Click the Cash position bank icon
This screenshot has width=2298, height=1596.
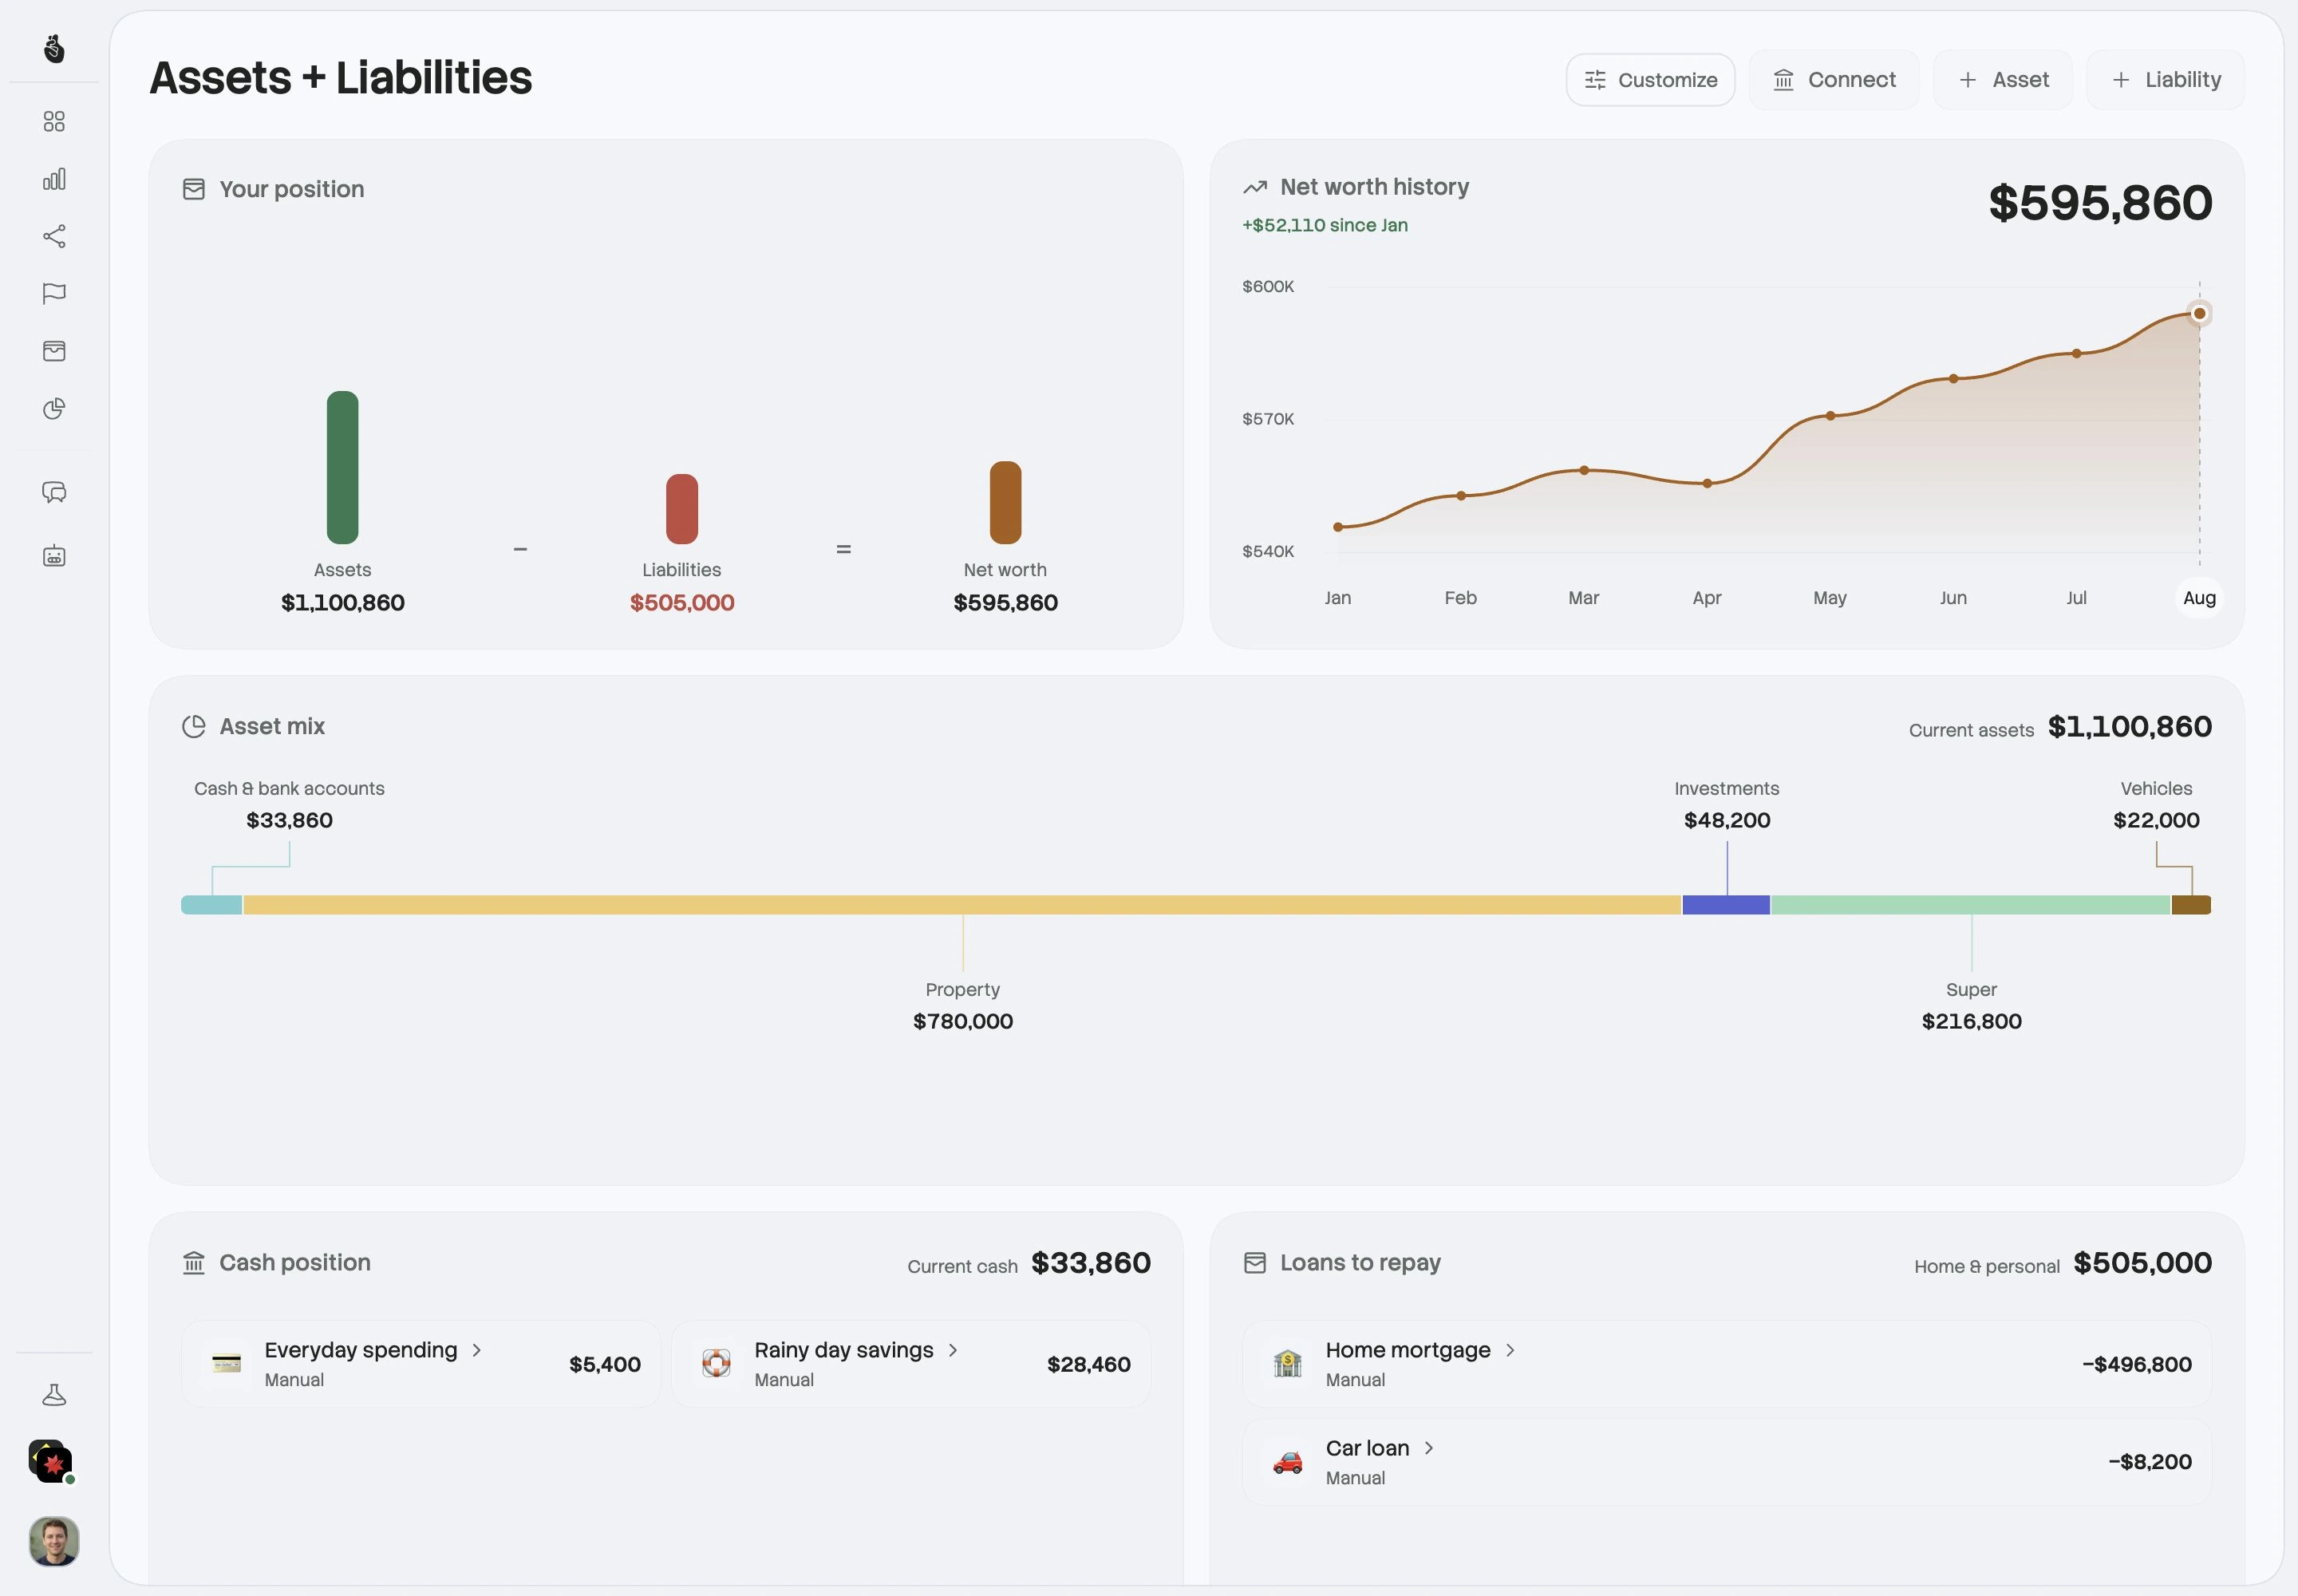194,1263
